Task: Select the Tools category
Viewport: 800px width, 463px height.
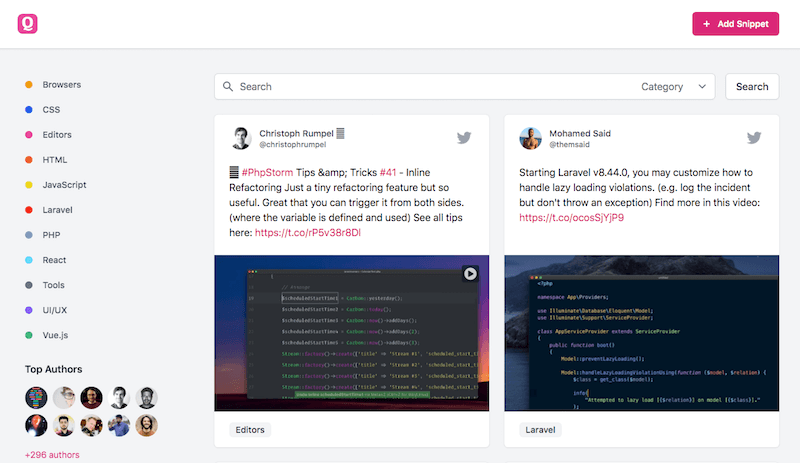Action: [x=54, y=285]
